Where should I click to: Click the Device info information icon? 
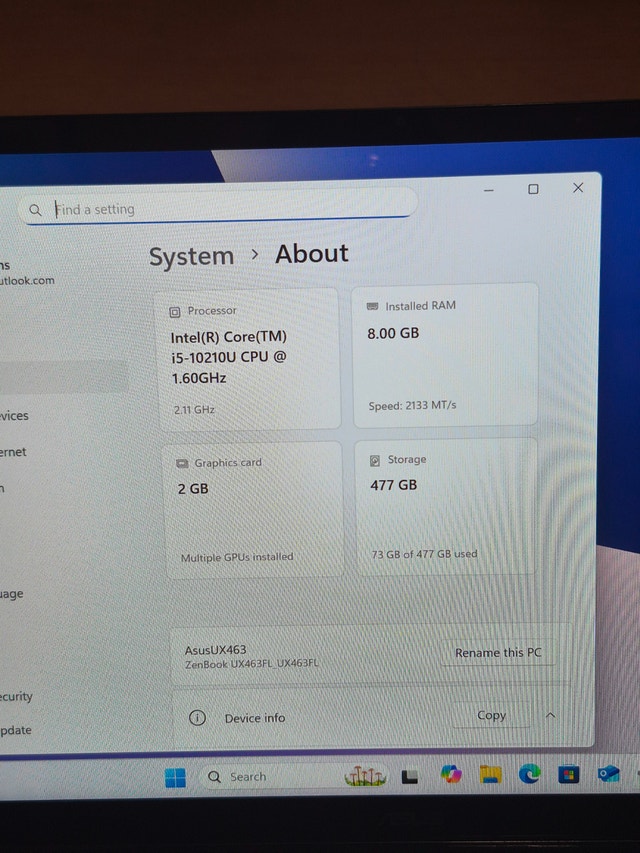click(x=197, y=718)
